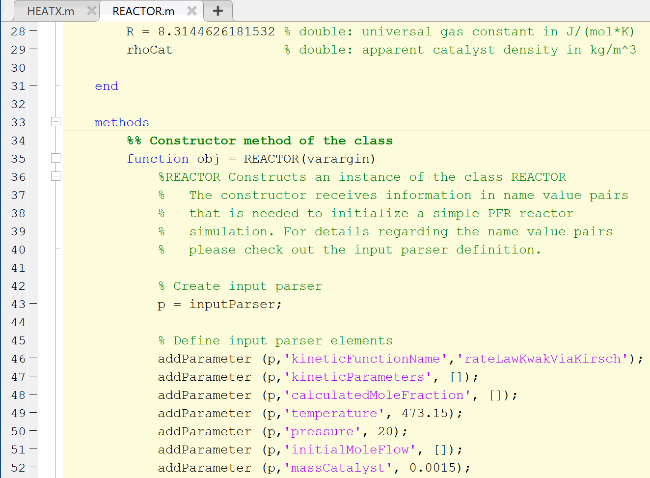Click the 'rateLawKwakViaKirsch' string

(543, 359)
